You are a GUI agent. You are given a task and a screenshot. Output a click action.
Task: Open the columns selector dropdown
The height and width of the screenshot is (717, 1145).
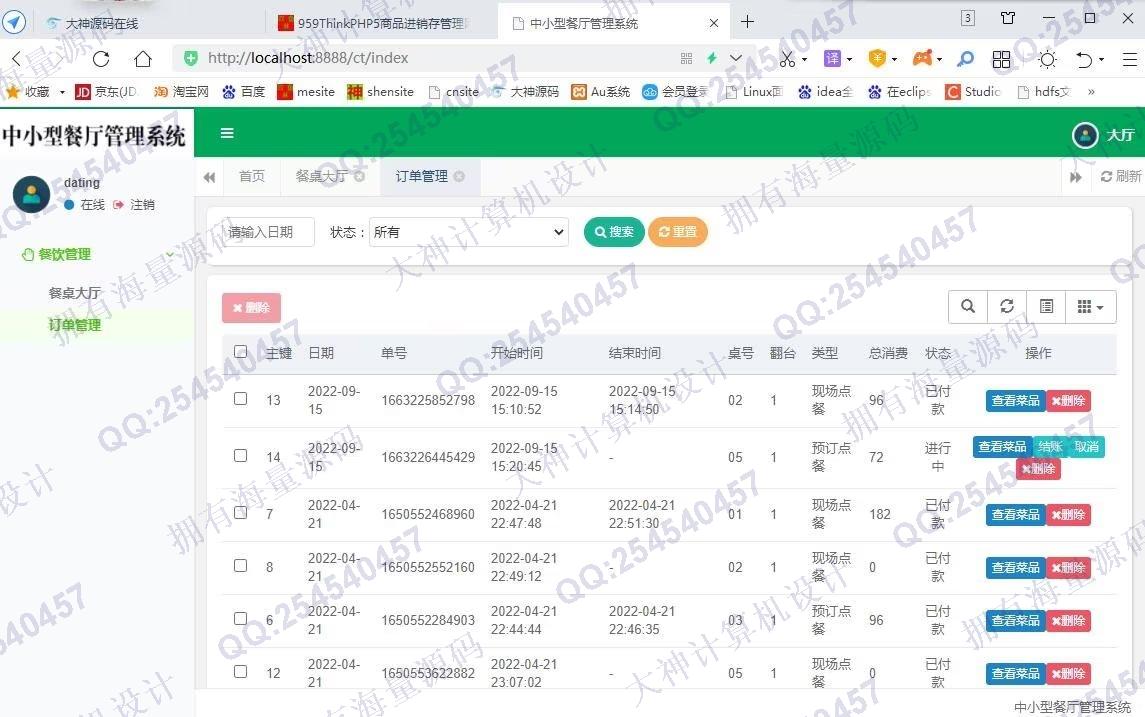[x=1091, y=306]
